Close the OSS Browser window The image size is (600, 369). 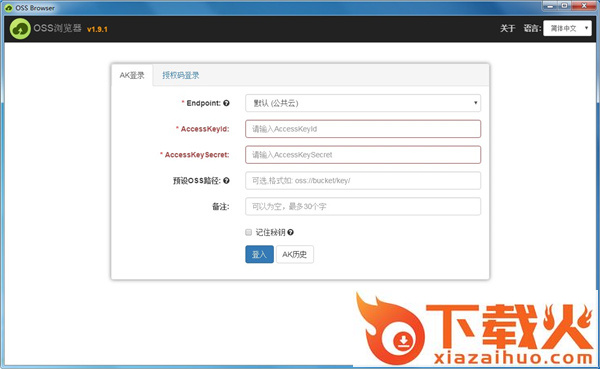pos(584,6)
